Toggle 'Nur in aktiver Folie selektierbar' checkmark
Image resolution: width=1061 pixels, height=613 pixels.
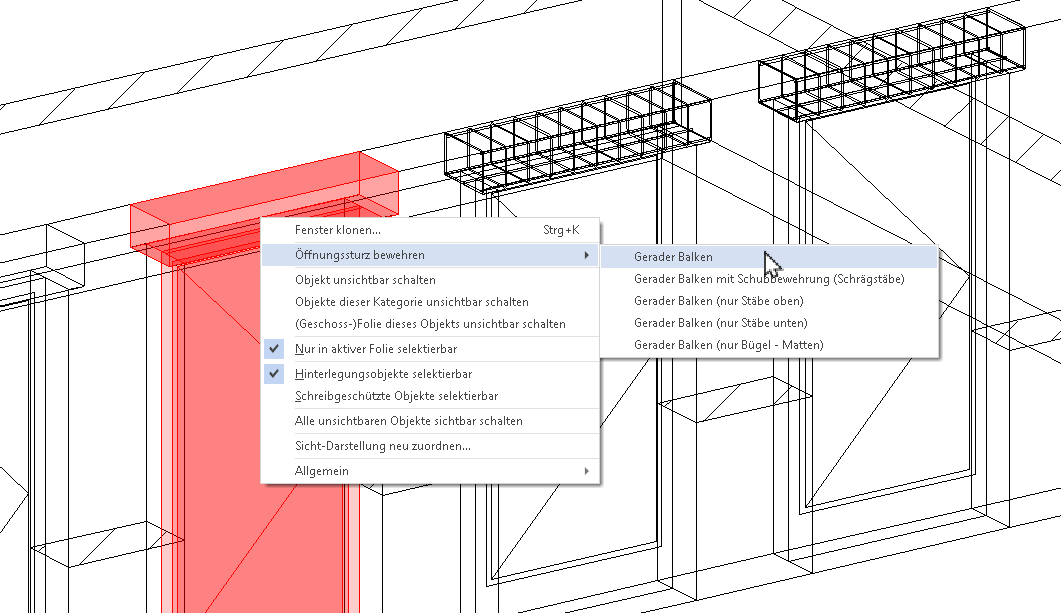[x=274, y=349]
